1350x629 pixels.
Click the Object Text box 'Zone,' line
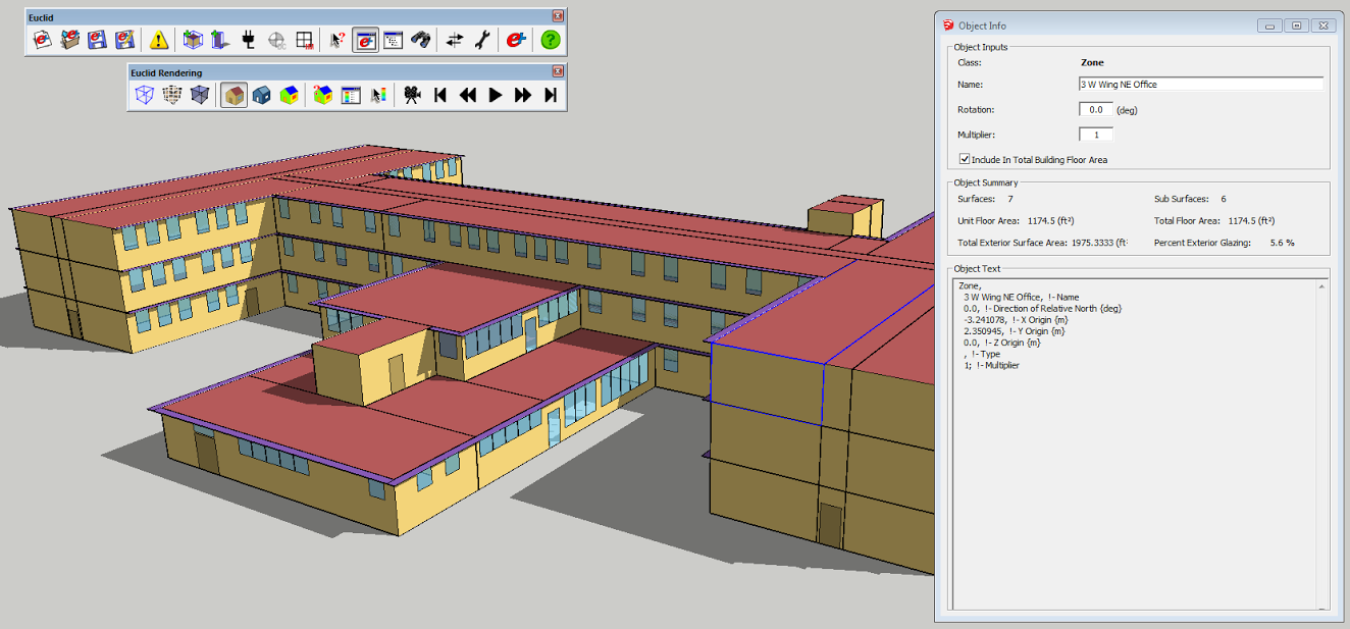tap(969, 286)
